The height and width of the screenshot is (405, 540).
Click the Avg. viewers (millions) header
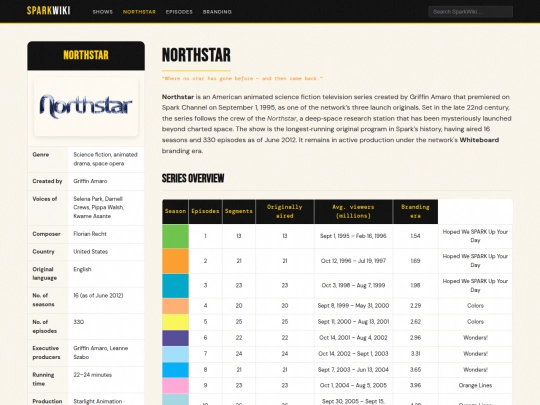click(x=353, y=211)
